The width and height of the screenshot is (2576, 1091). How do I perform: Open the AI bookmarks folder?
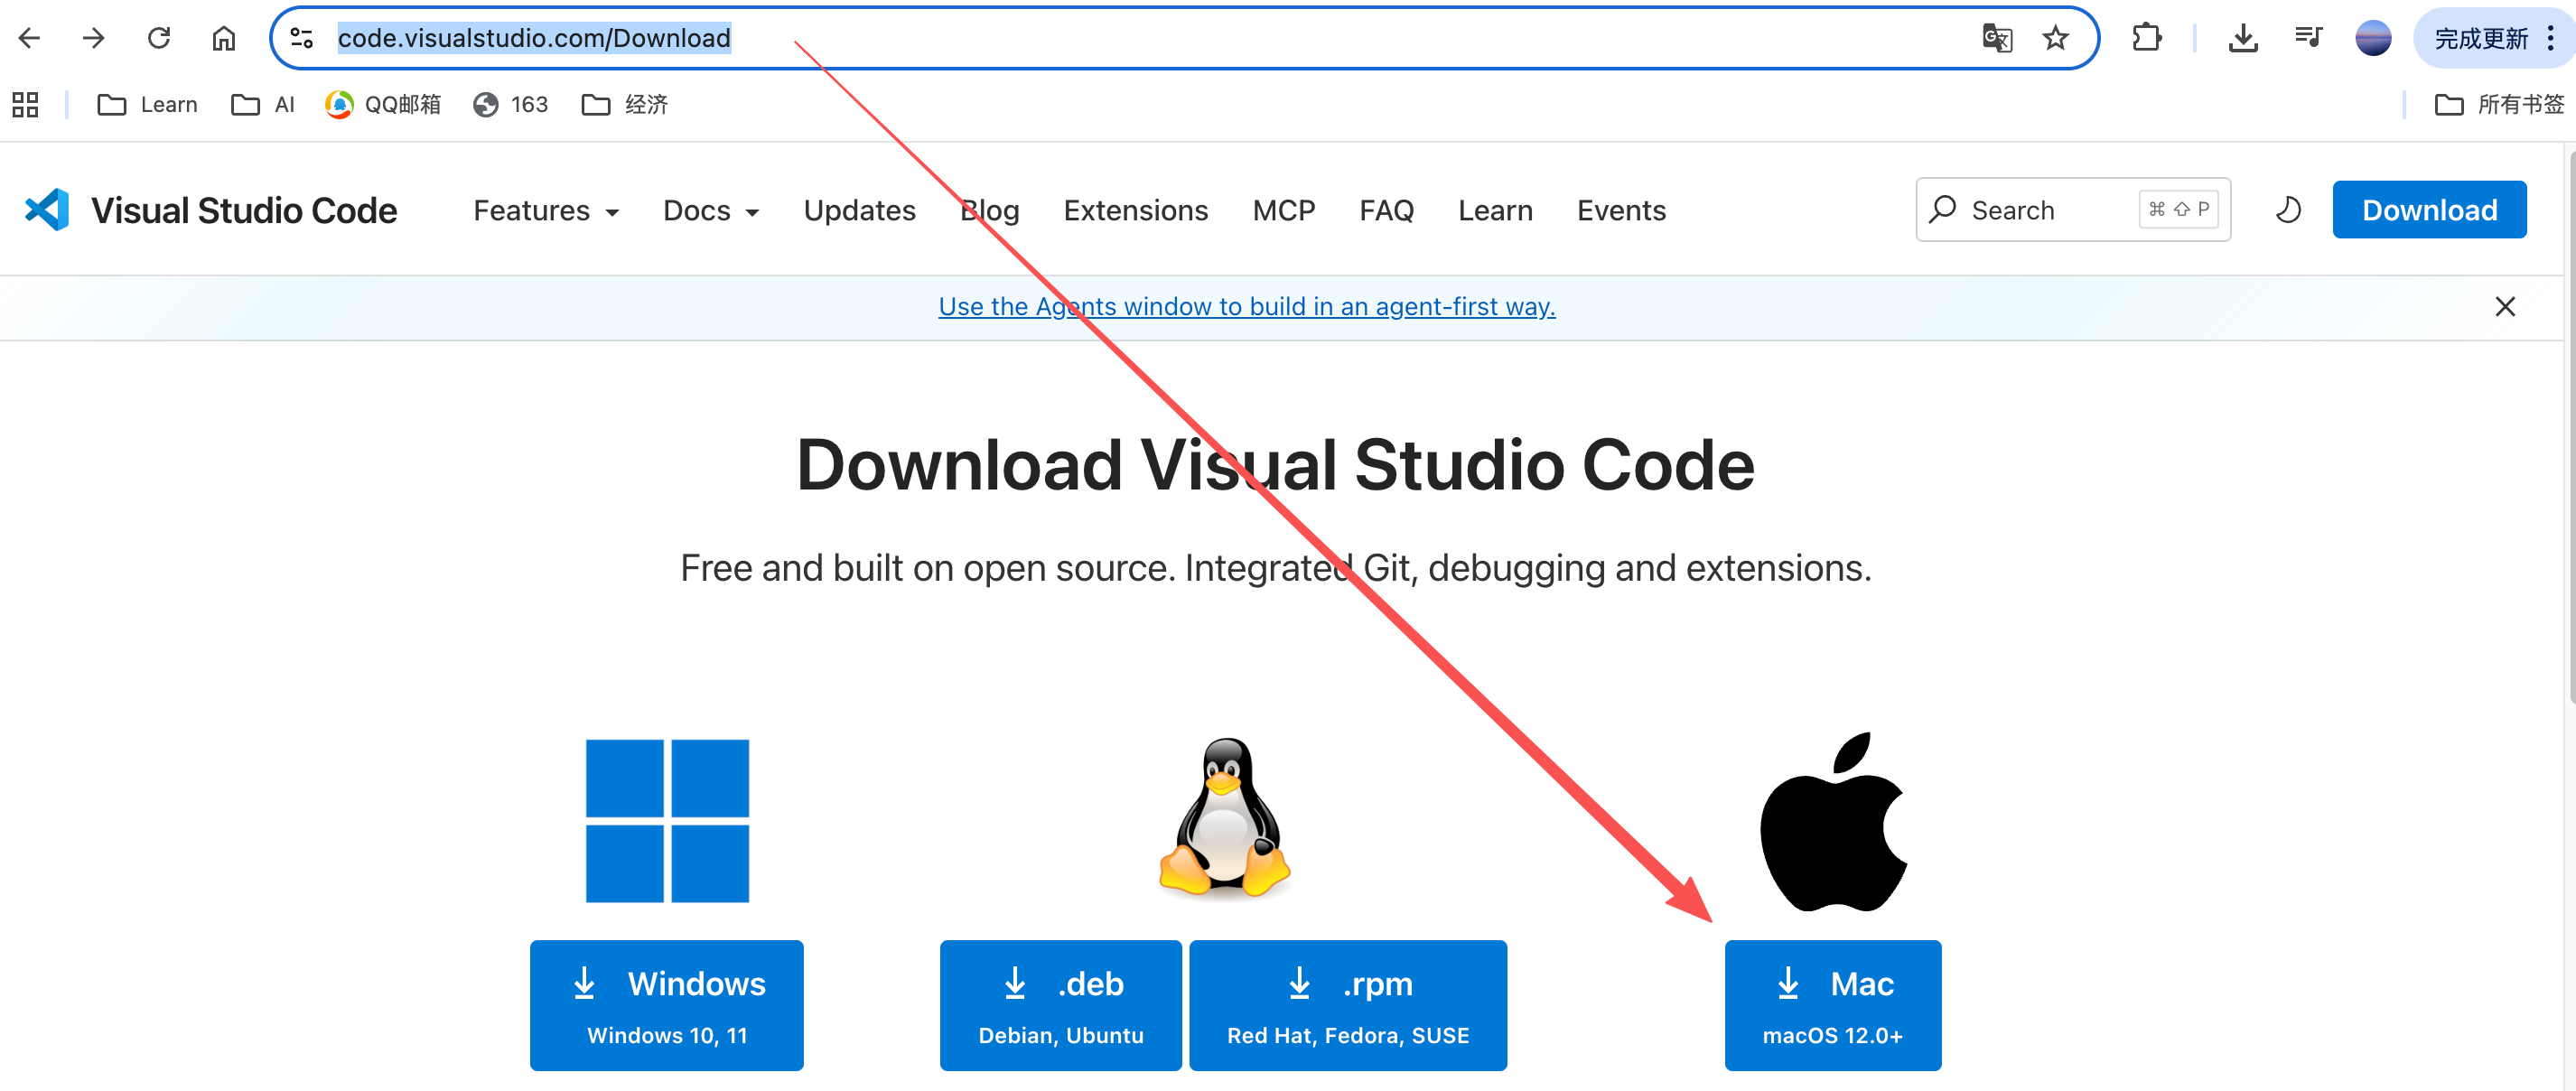(262, 104)
